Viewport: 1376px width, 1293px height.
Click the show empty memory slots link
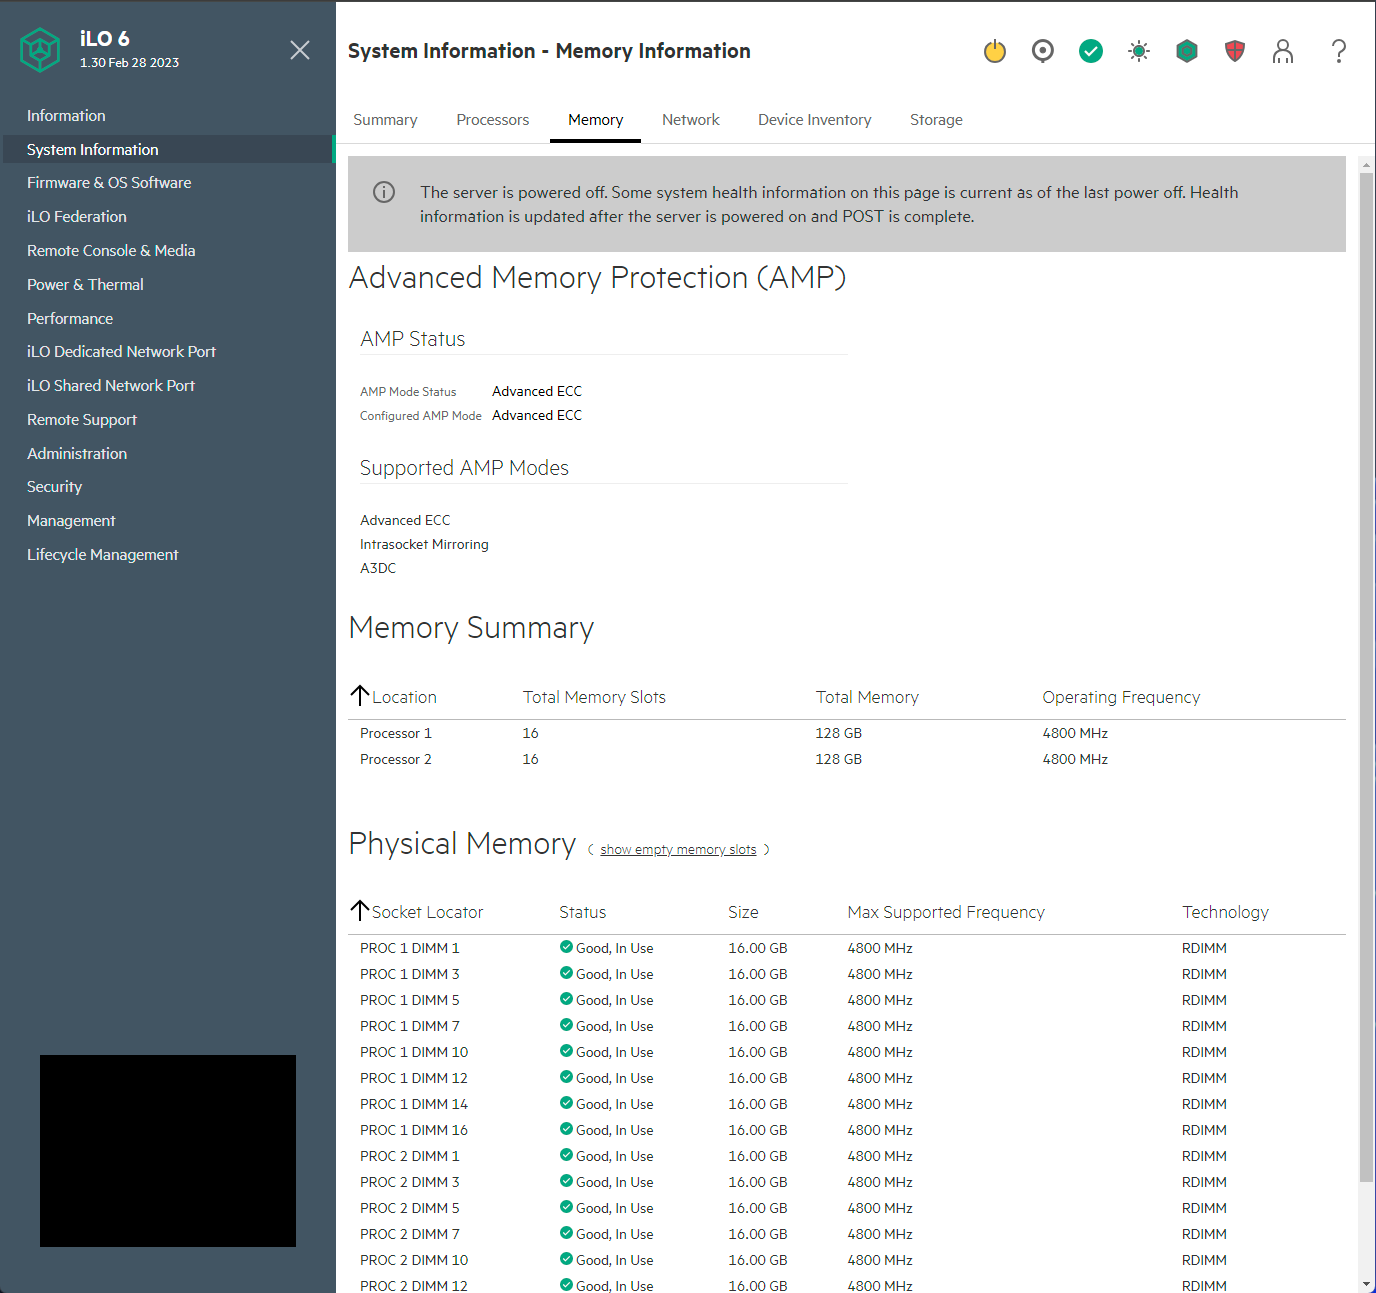[678, 850]
